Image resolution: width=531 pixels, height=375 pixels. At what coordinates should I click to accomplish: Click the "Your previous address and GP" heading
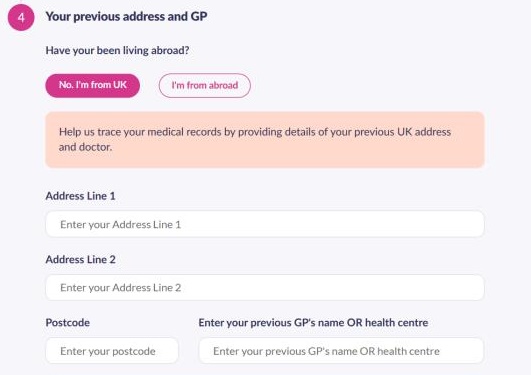pos(126,17)
